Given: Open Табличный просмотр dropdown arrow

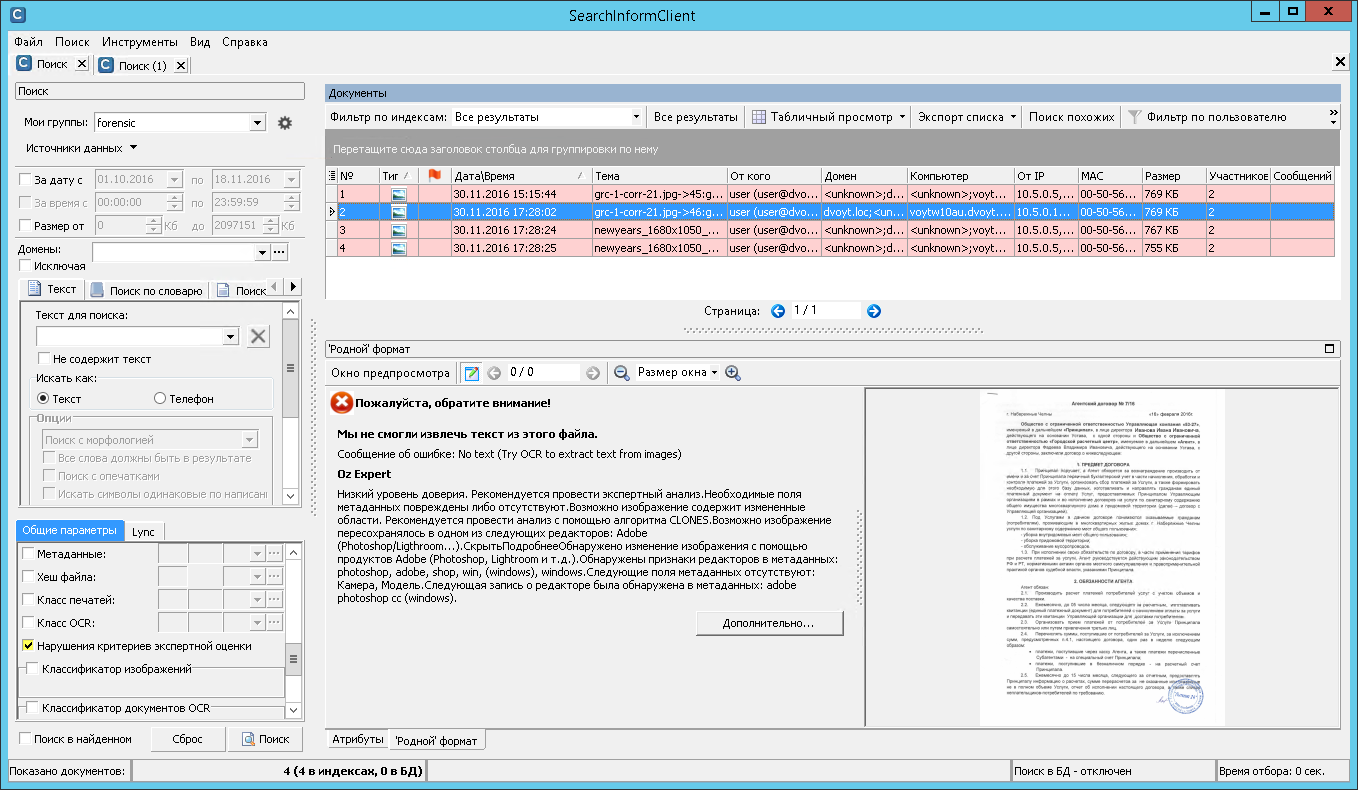Looking at the screenshot, I should coord(901,117).
